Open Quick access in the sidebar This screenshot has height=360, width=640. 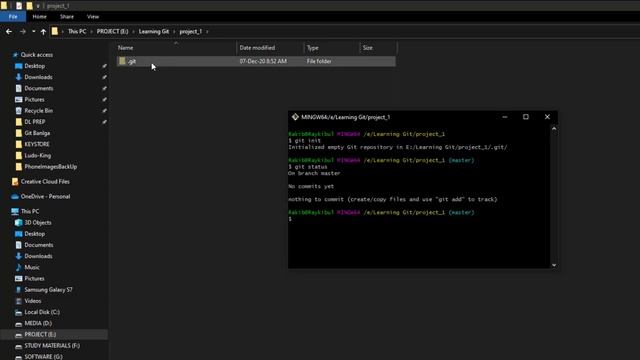(x=37, y=55)
